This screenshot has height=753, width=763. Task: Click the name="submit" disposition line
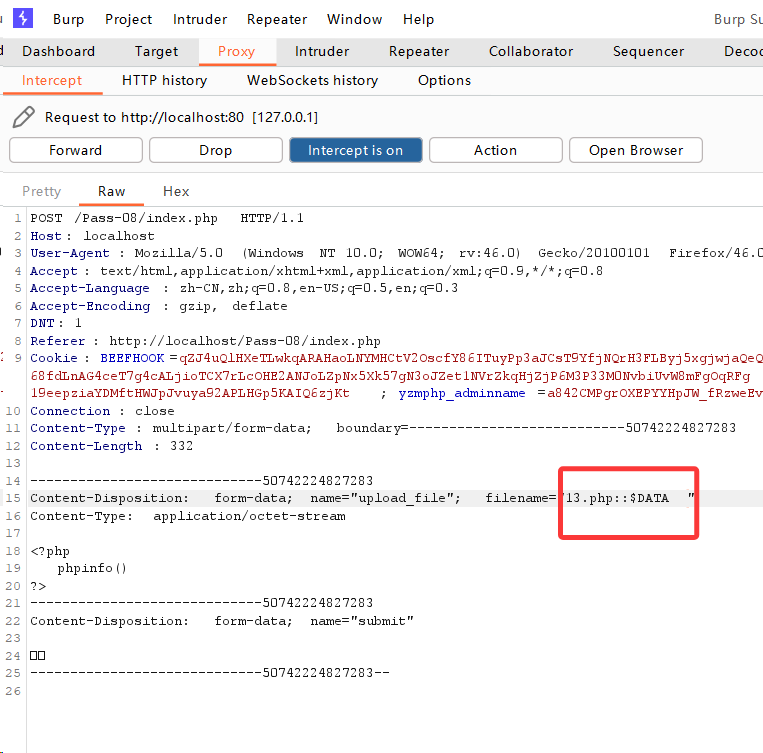pos(222,622)
